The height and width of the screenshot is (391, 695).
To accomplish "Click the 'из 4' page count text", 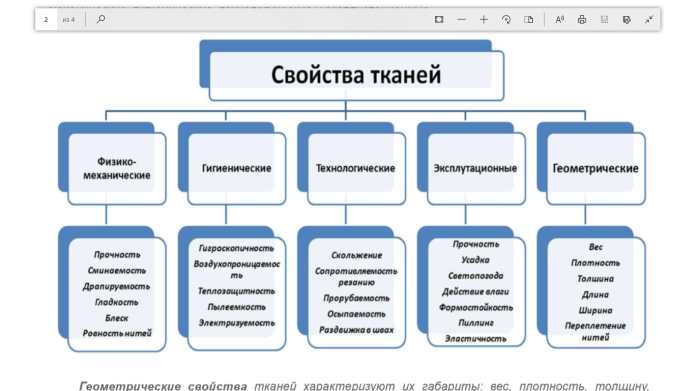I will click(x=69, y=20).
